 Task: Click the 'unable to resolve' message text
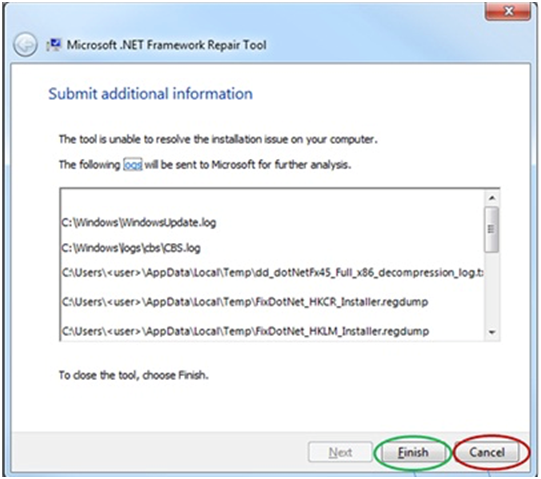[x=218, y=139]
